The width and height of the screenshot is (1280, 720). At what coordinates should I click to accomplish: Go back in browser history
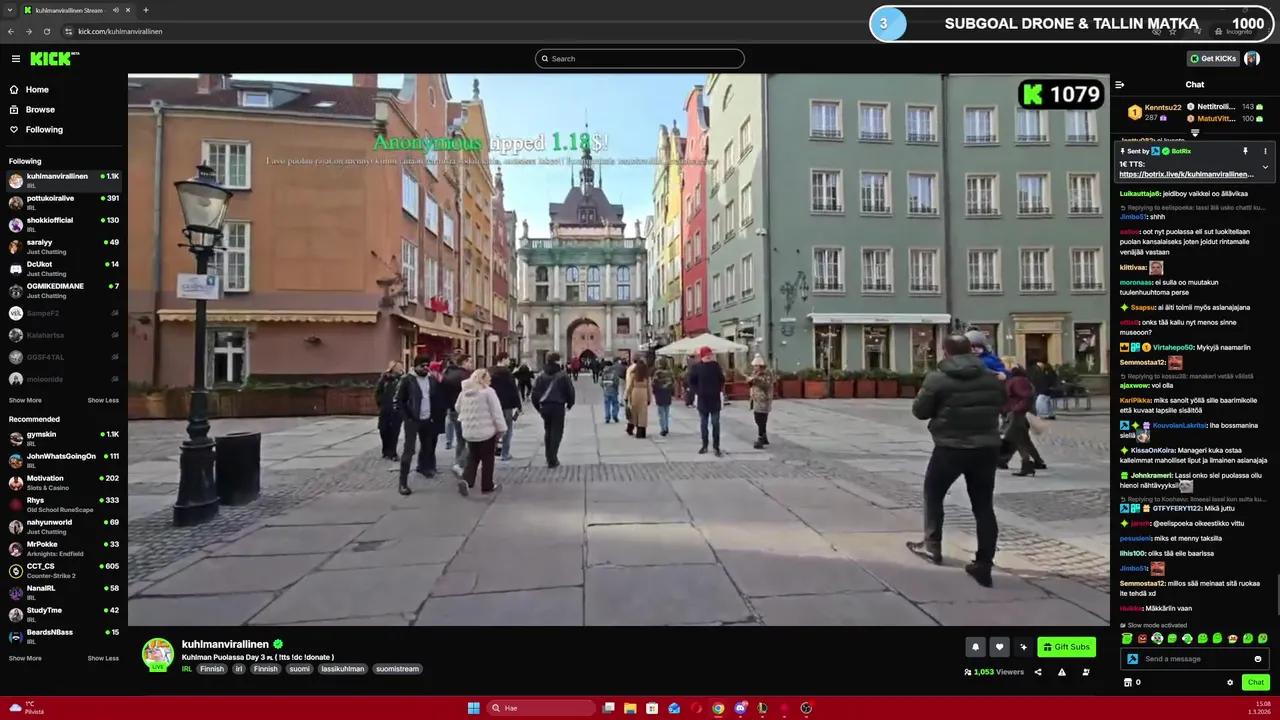point(11,31)
